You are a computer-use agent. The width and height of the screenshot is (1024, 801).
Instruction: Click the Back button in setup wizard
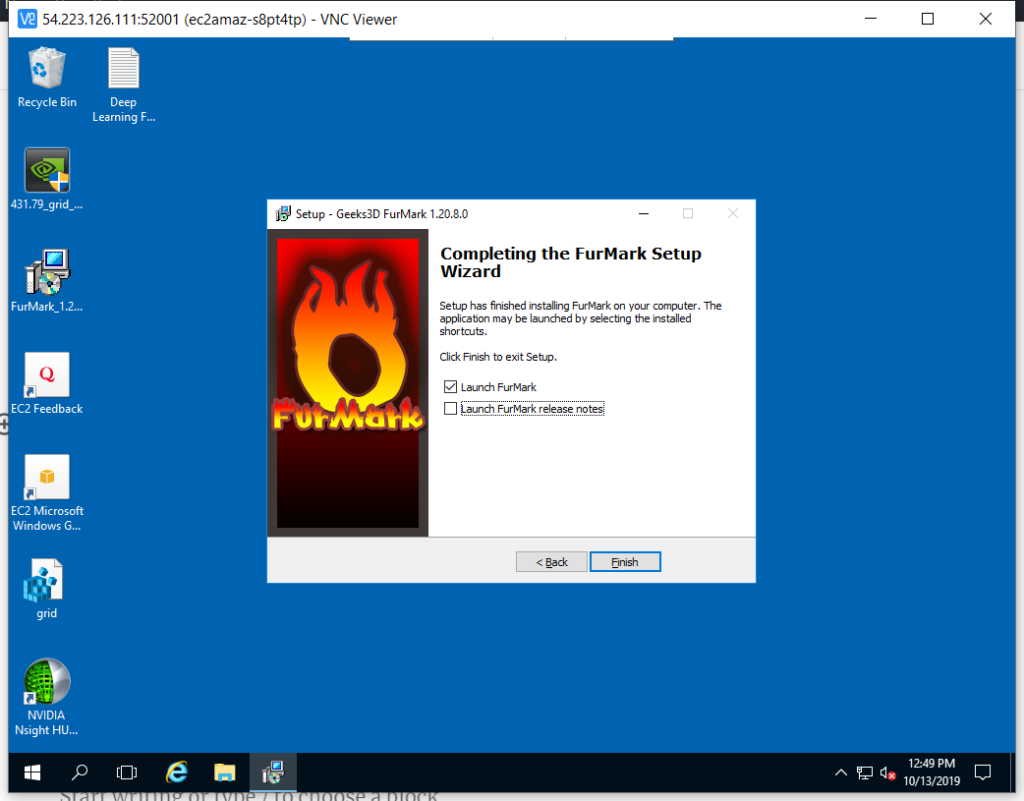coord(551,562)
